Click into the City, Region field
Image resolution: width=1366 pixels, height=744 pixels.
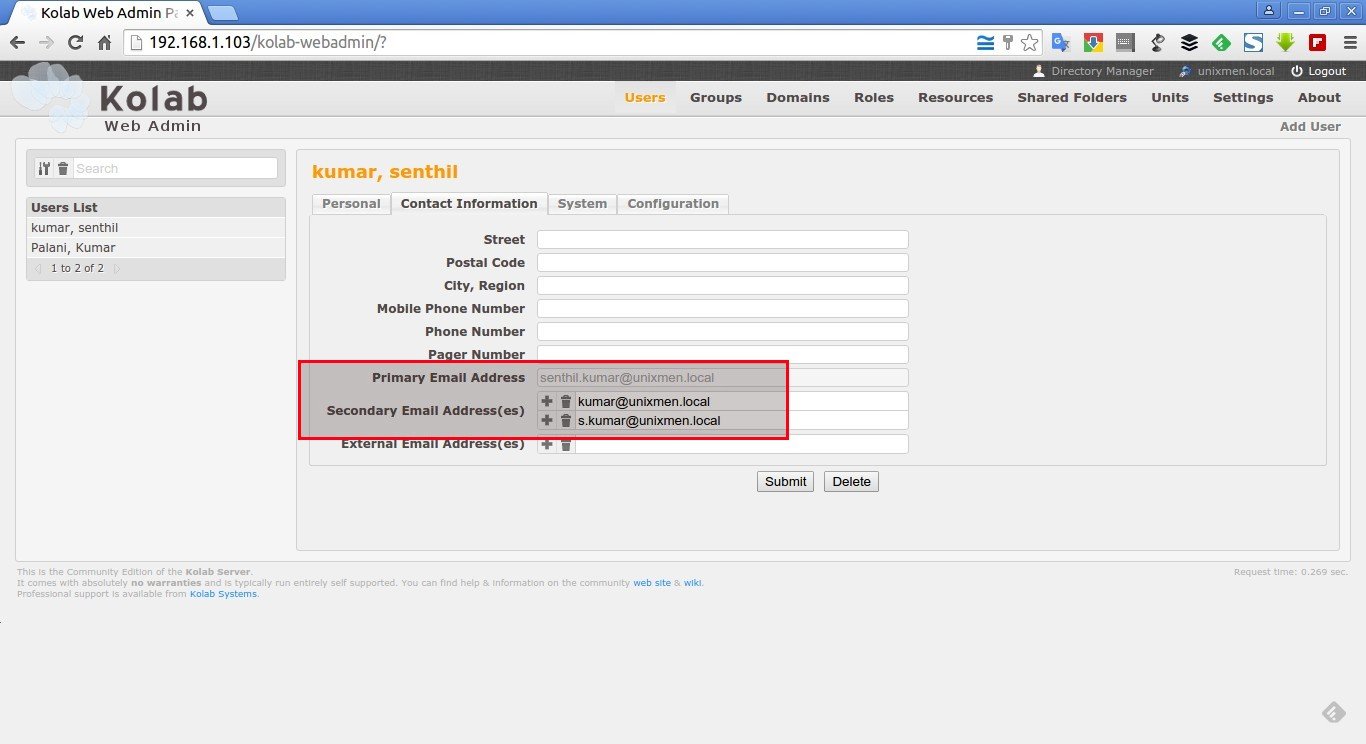point(723,286)
